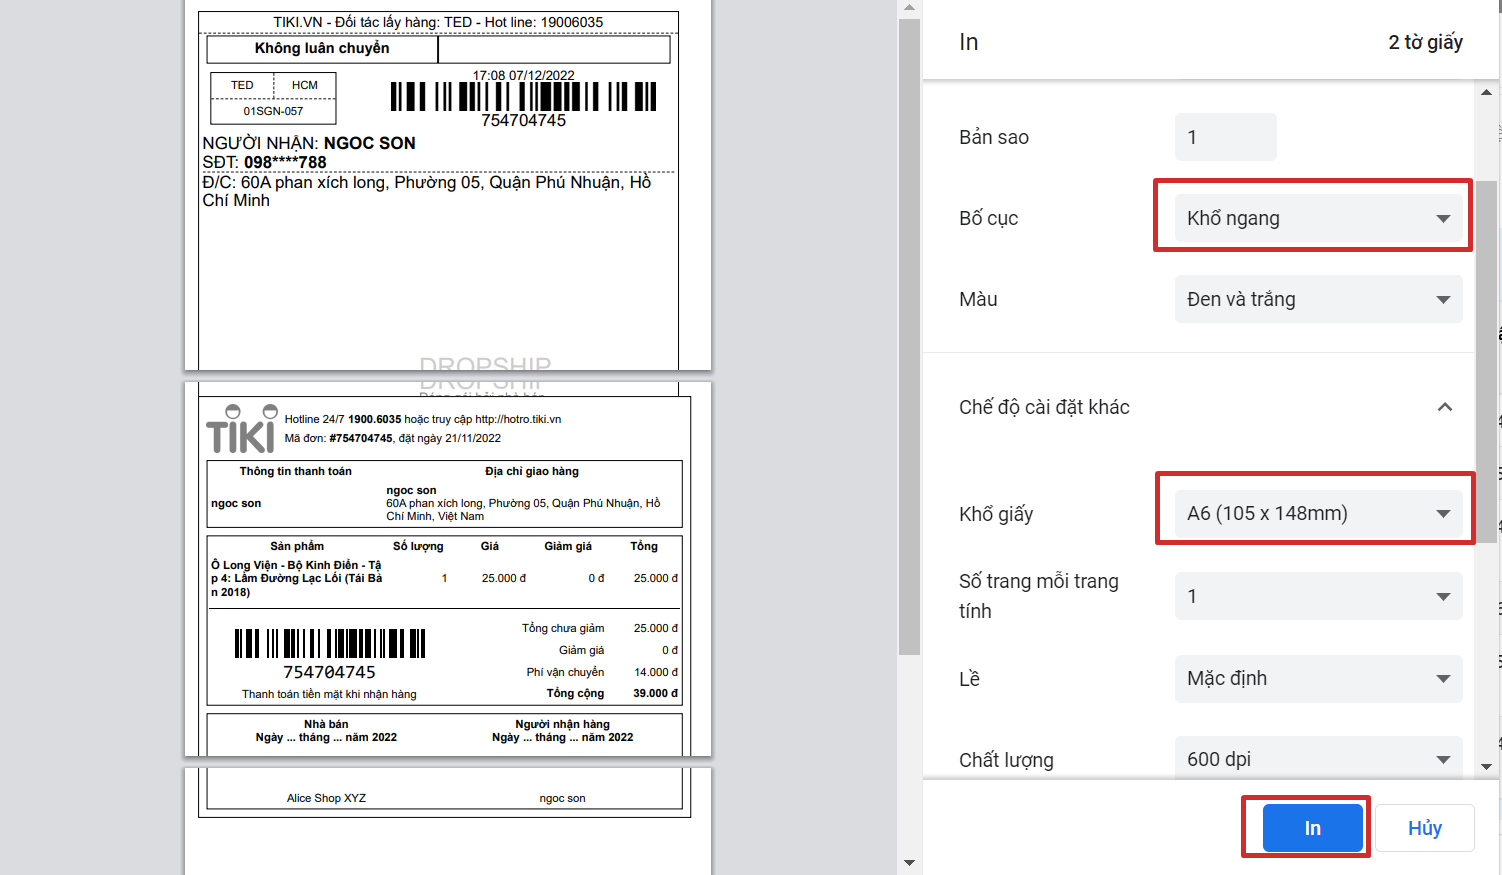This screenshot has height=875, width=1502.
Task: Click the 'Chế độ cài đặt khác' label
Action: pos(1044,407)
